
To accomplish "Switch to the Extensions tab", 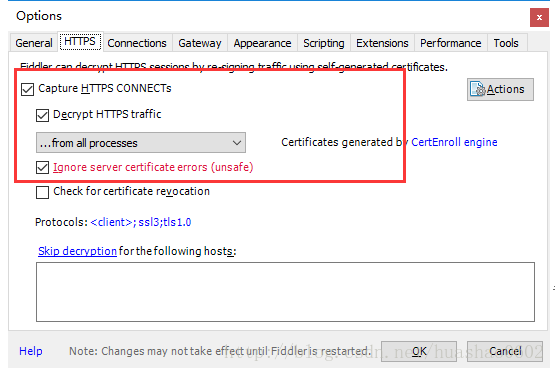I will [x=382, y=43].
